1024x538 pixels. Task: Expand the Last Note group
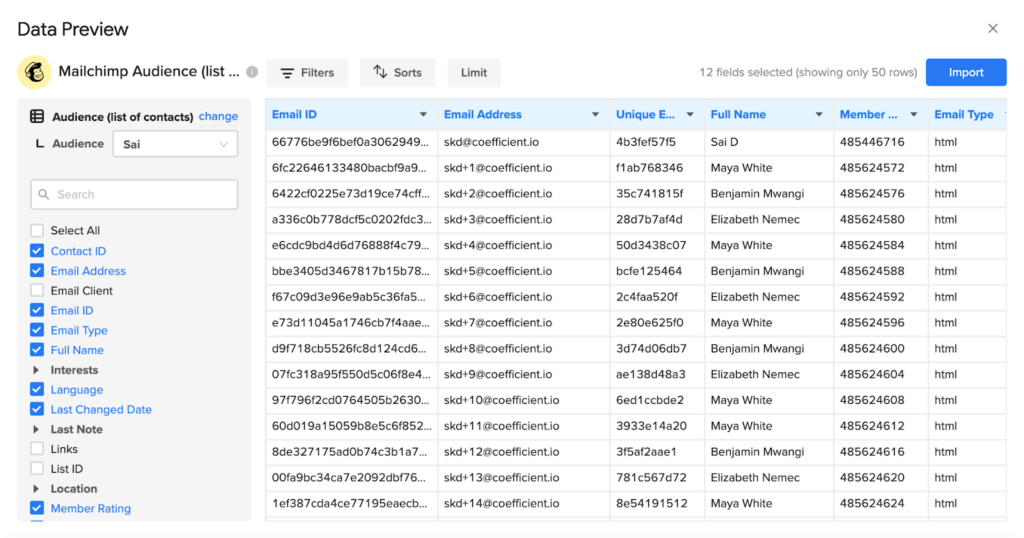tap(36, 430)
